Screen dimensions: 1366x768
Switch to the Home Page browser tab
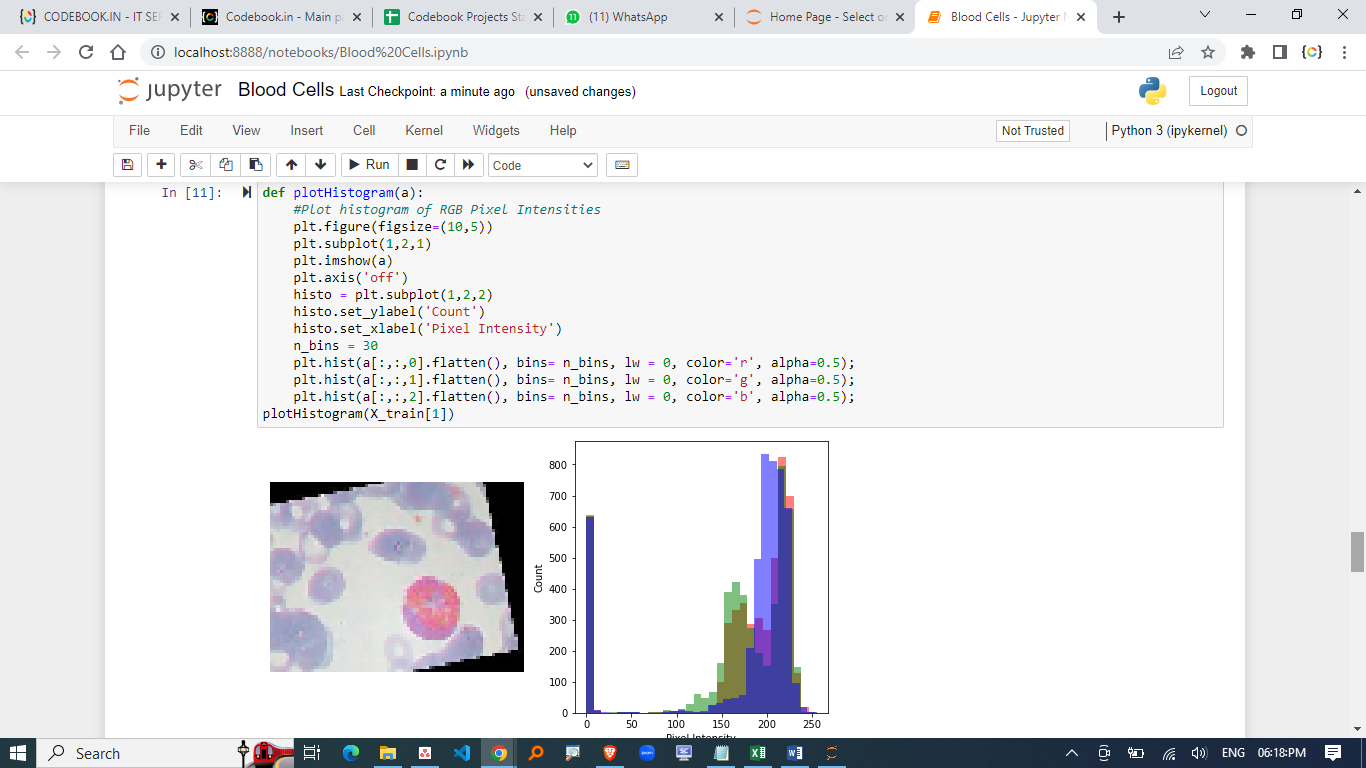[825, 17]
